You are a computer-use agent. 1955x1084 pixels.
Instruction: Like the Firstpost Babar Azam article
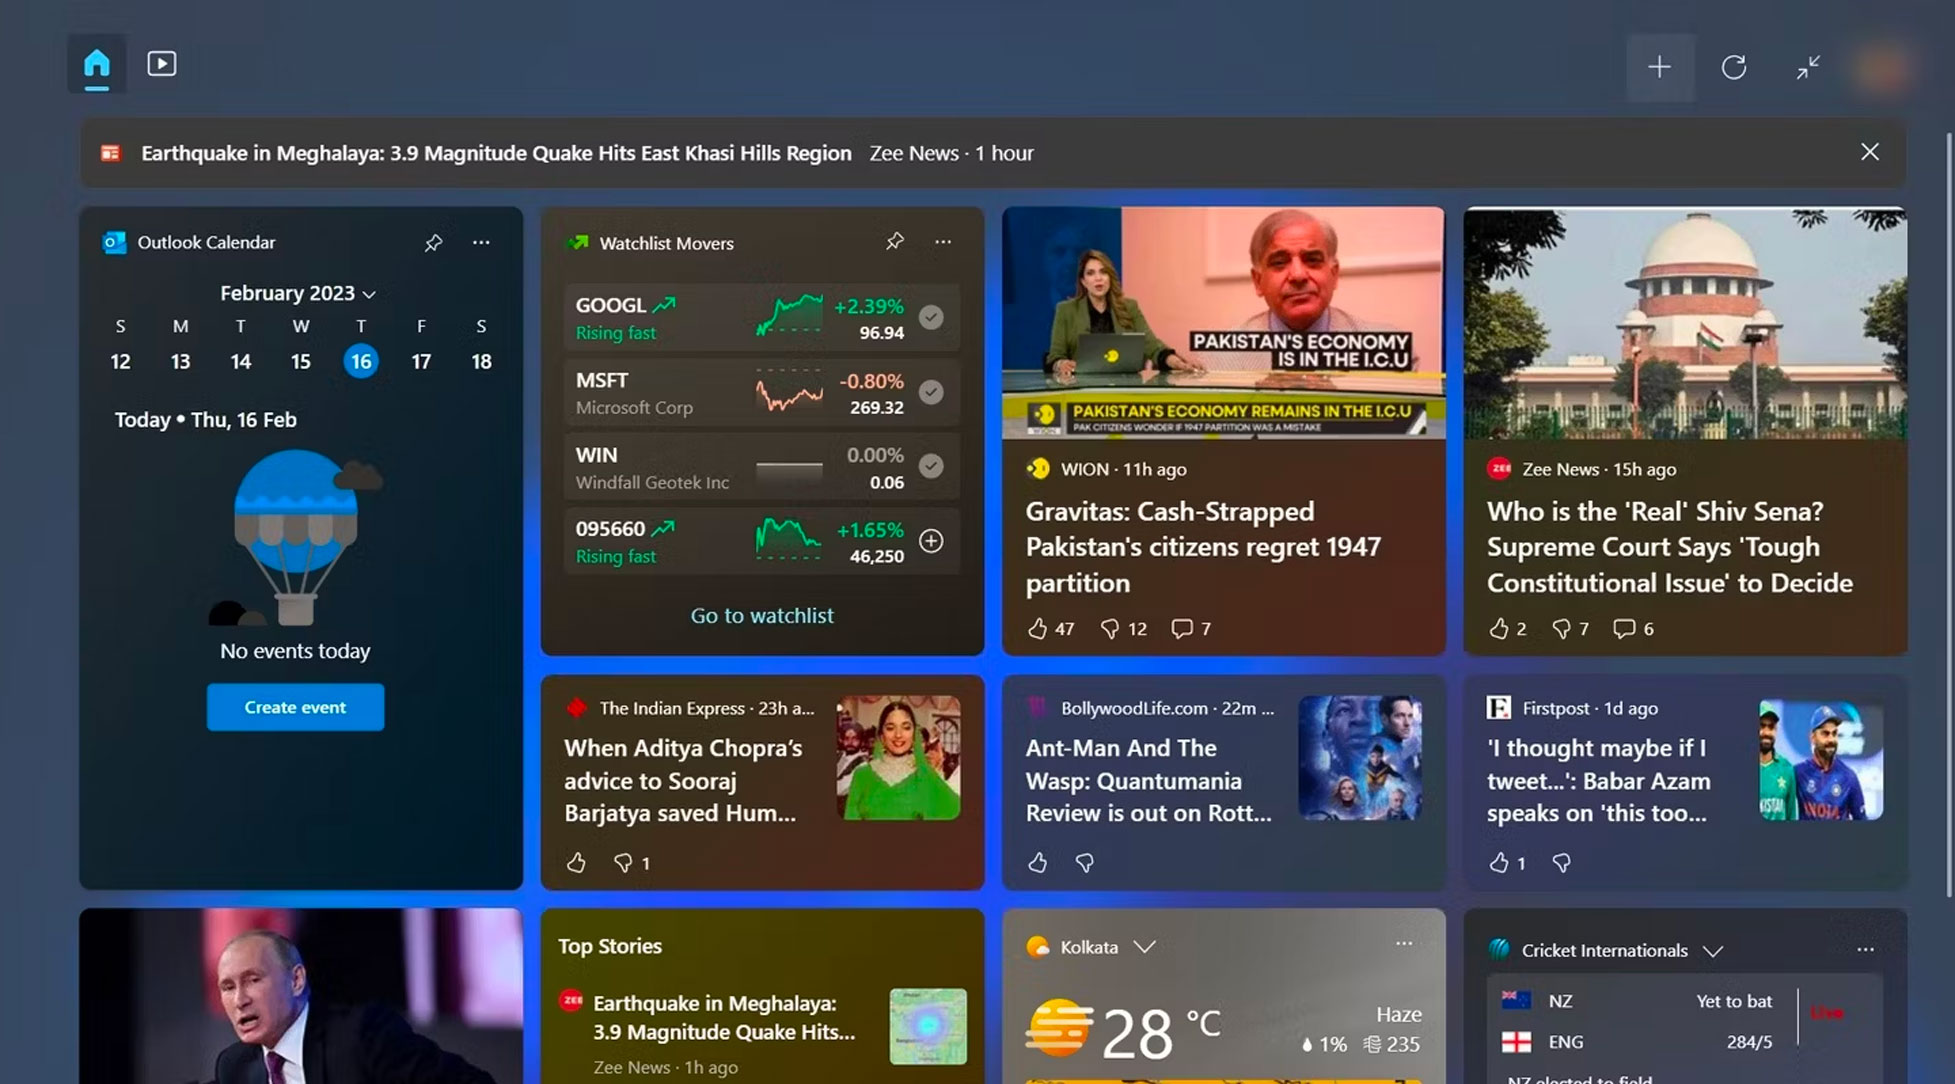click(x=1499, y=863)
